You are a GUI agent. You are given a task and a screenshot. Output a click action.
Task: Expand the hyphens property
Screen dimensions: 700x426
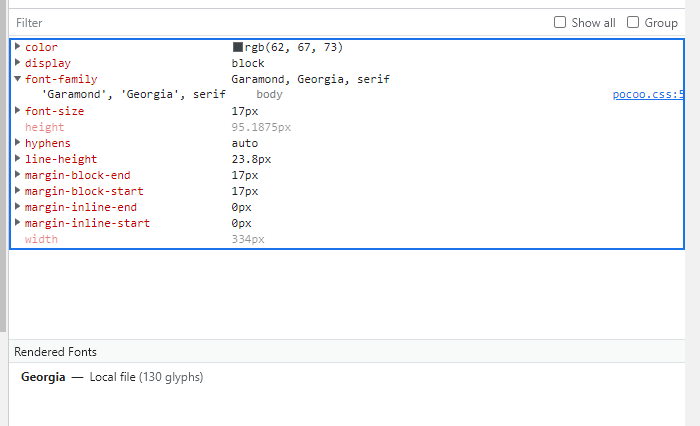point(17,142)
